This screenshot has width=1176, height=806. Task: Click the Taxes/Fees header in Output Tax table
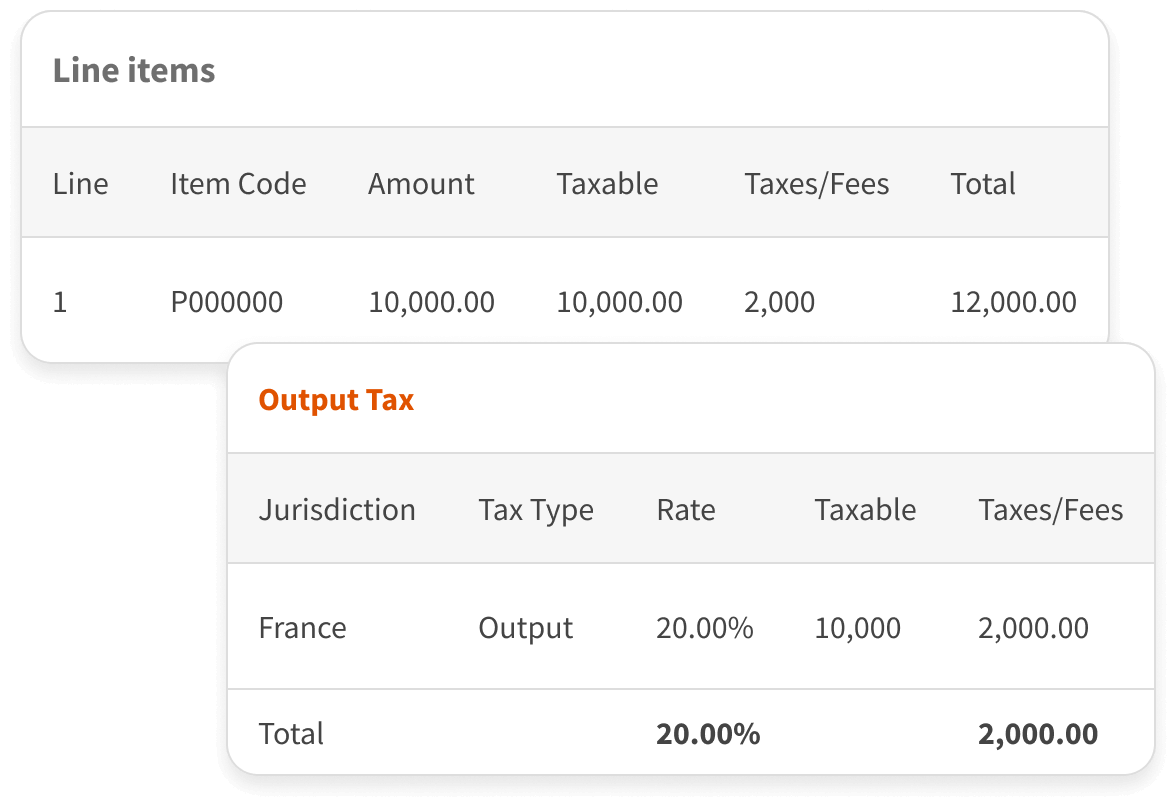pyautogui.click(x=1050, y=510)
